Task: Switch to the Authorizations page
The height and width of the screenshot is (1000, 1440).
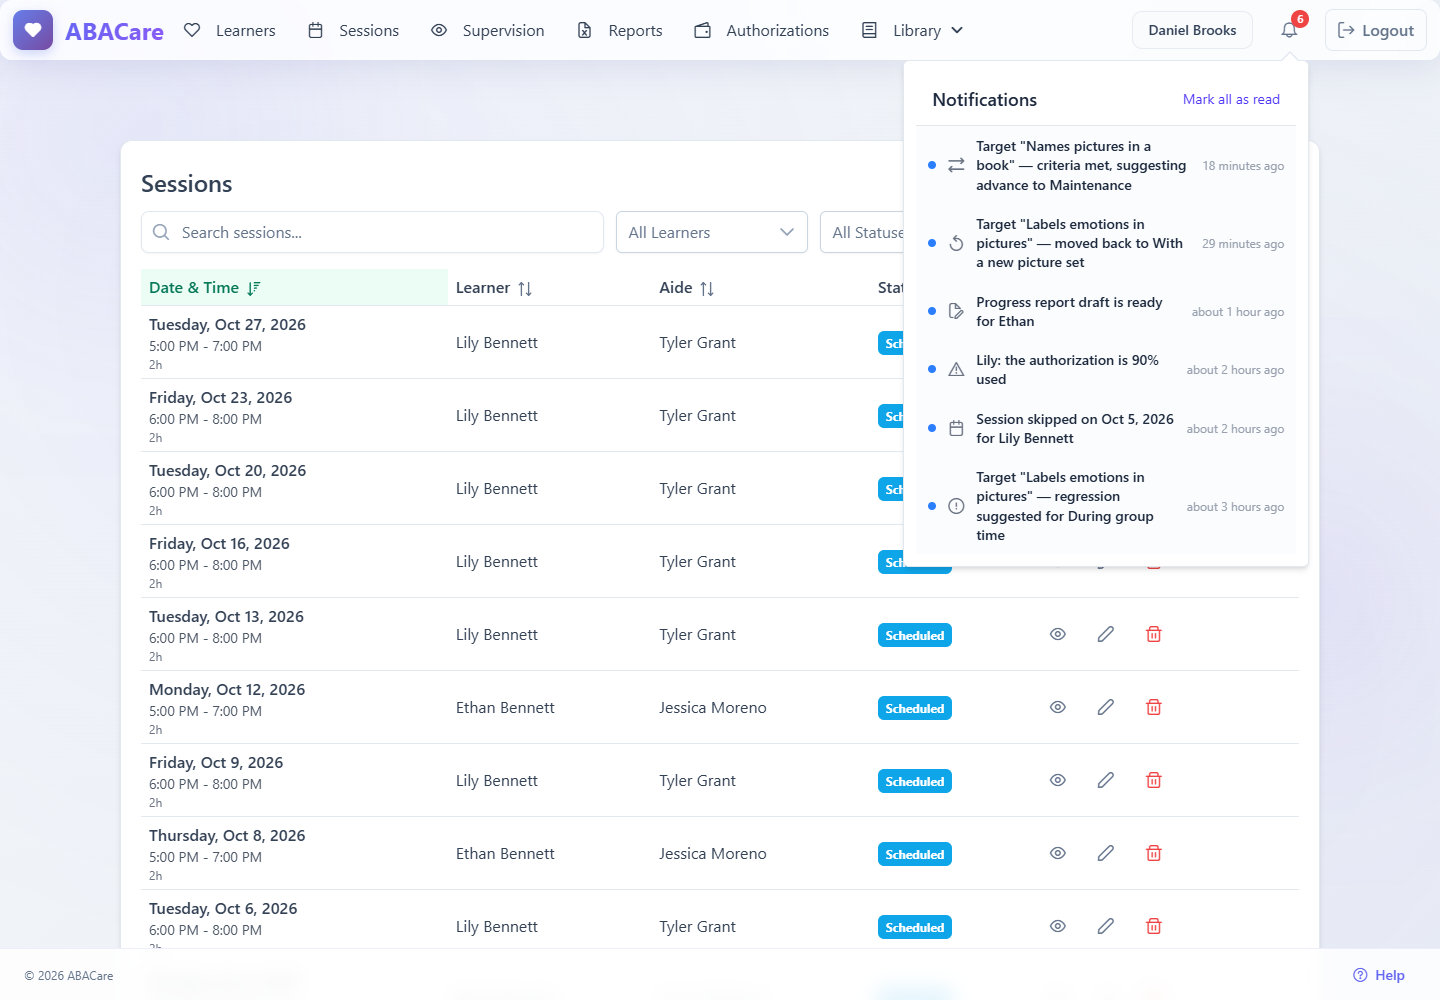Action: [762, 31]
